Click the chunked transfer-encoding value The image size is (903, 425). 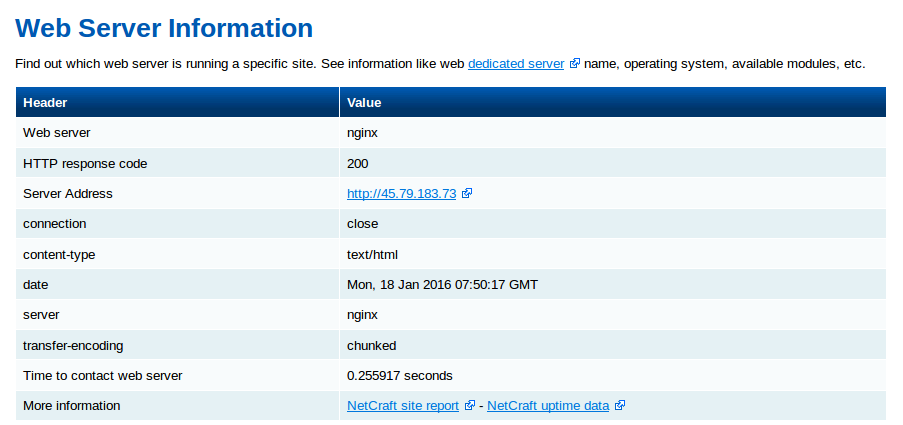[371, 346]
